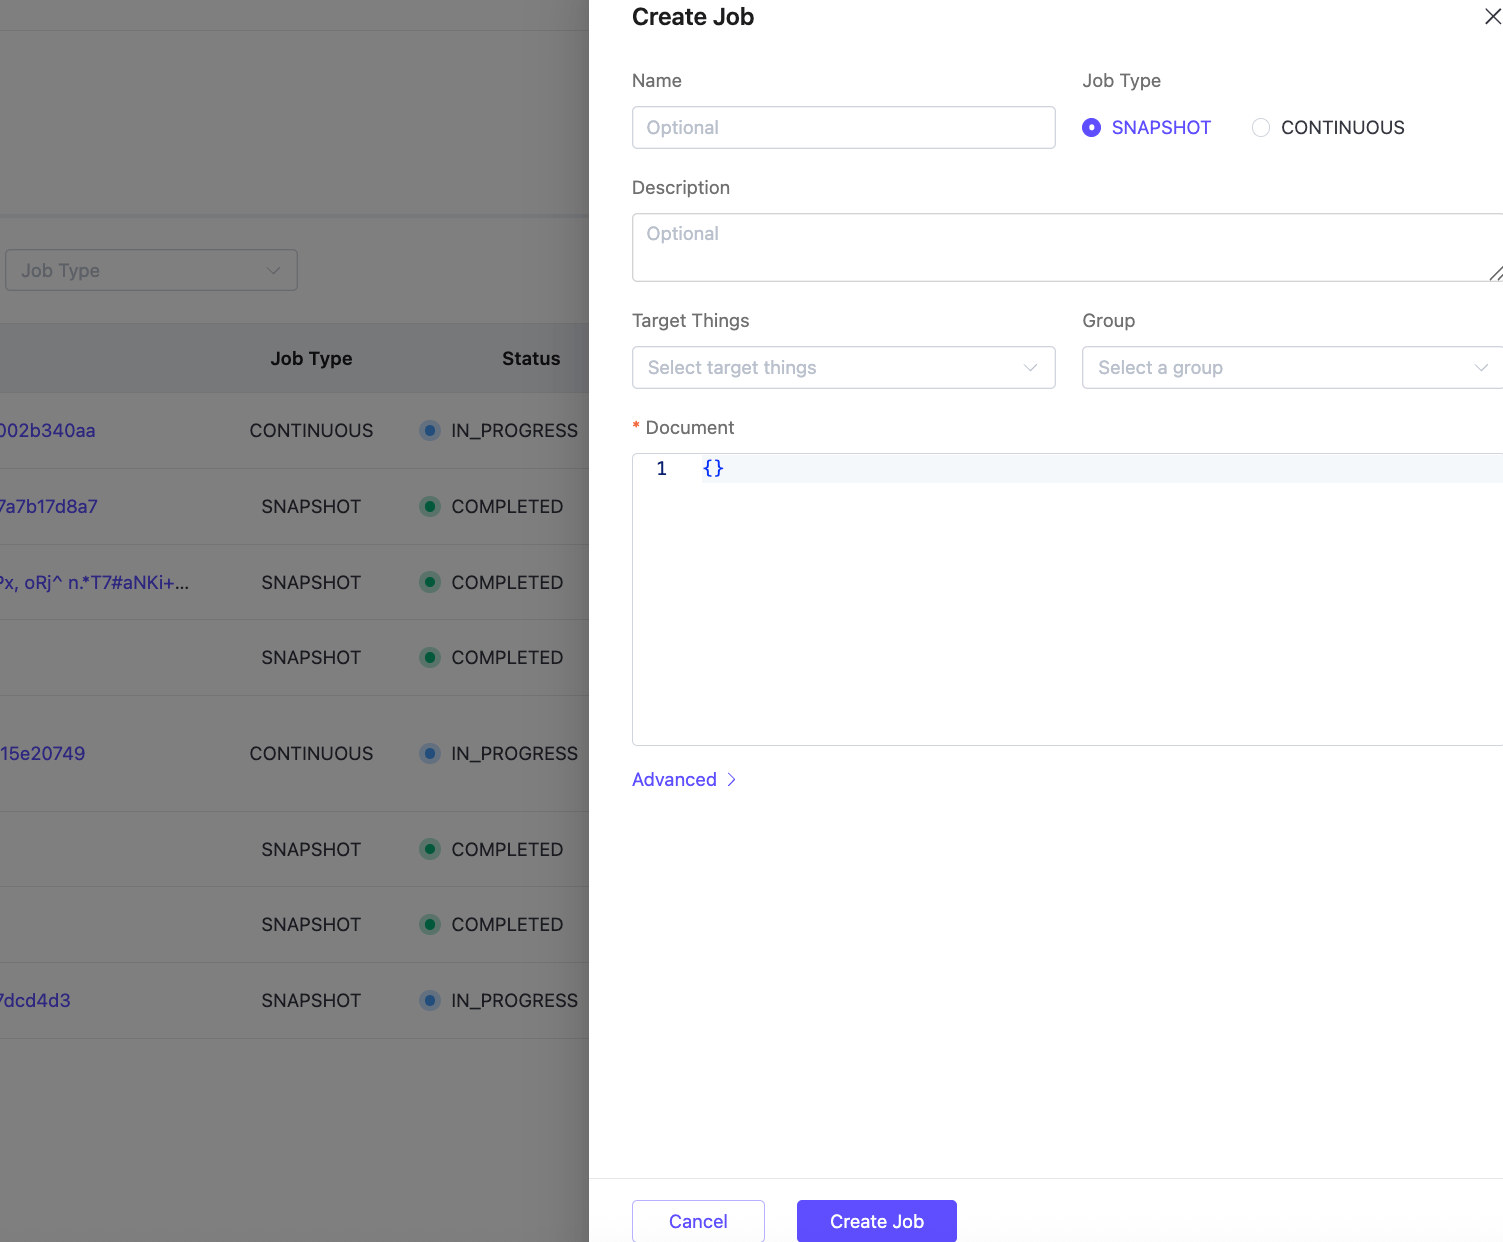Image resolution: width=1503 pixels, height=1242 pixels.
Task: Select the CONTINUOUS job type radio
Action: pos(1261,128)
